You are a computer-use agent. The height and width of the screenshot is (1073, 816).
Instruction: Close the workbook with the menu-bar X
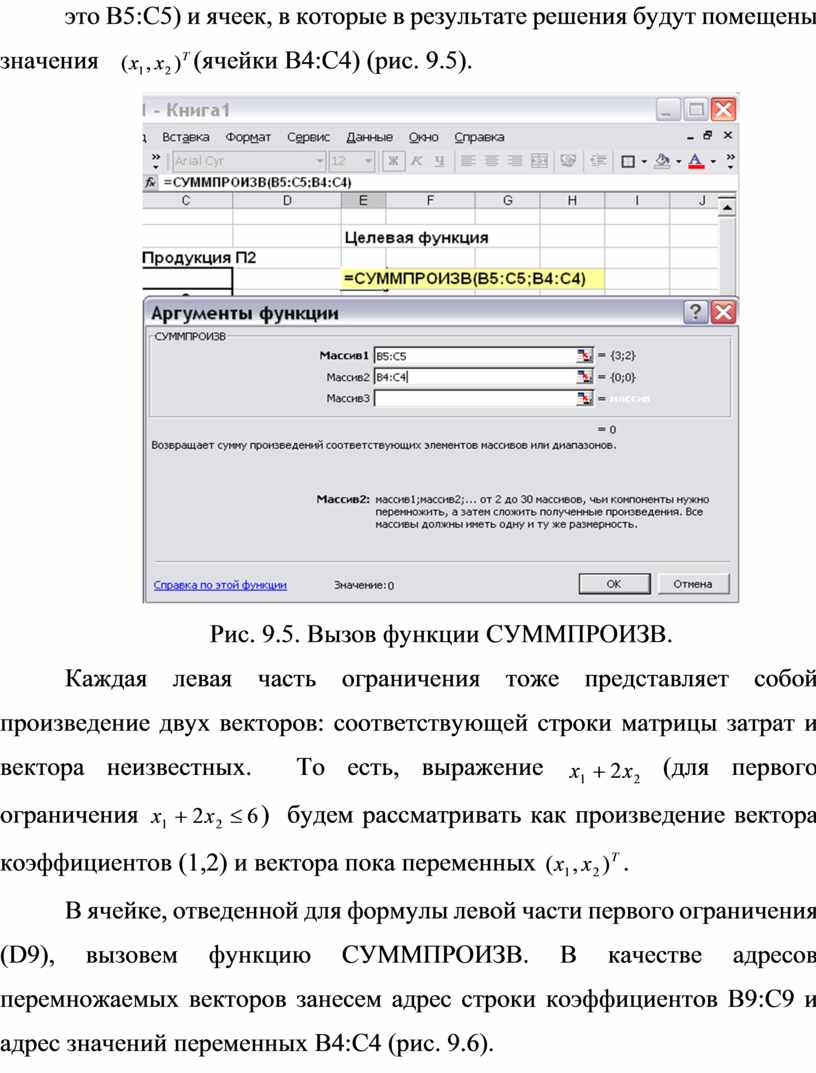point(728,135)
